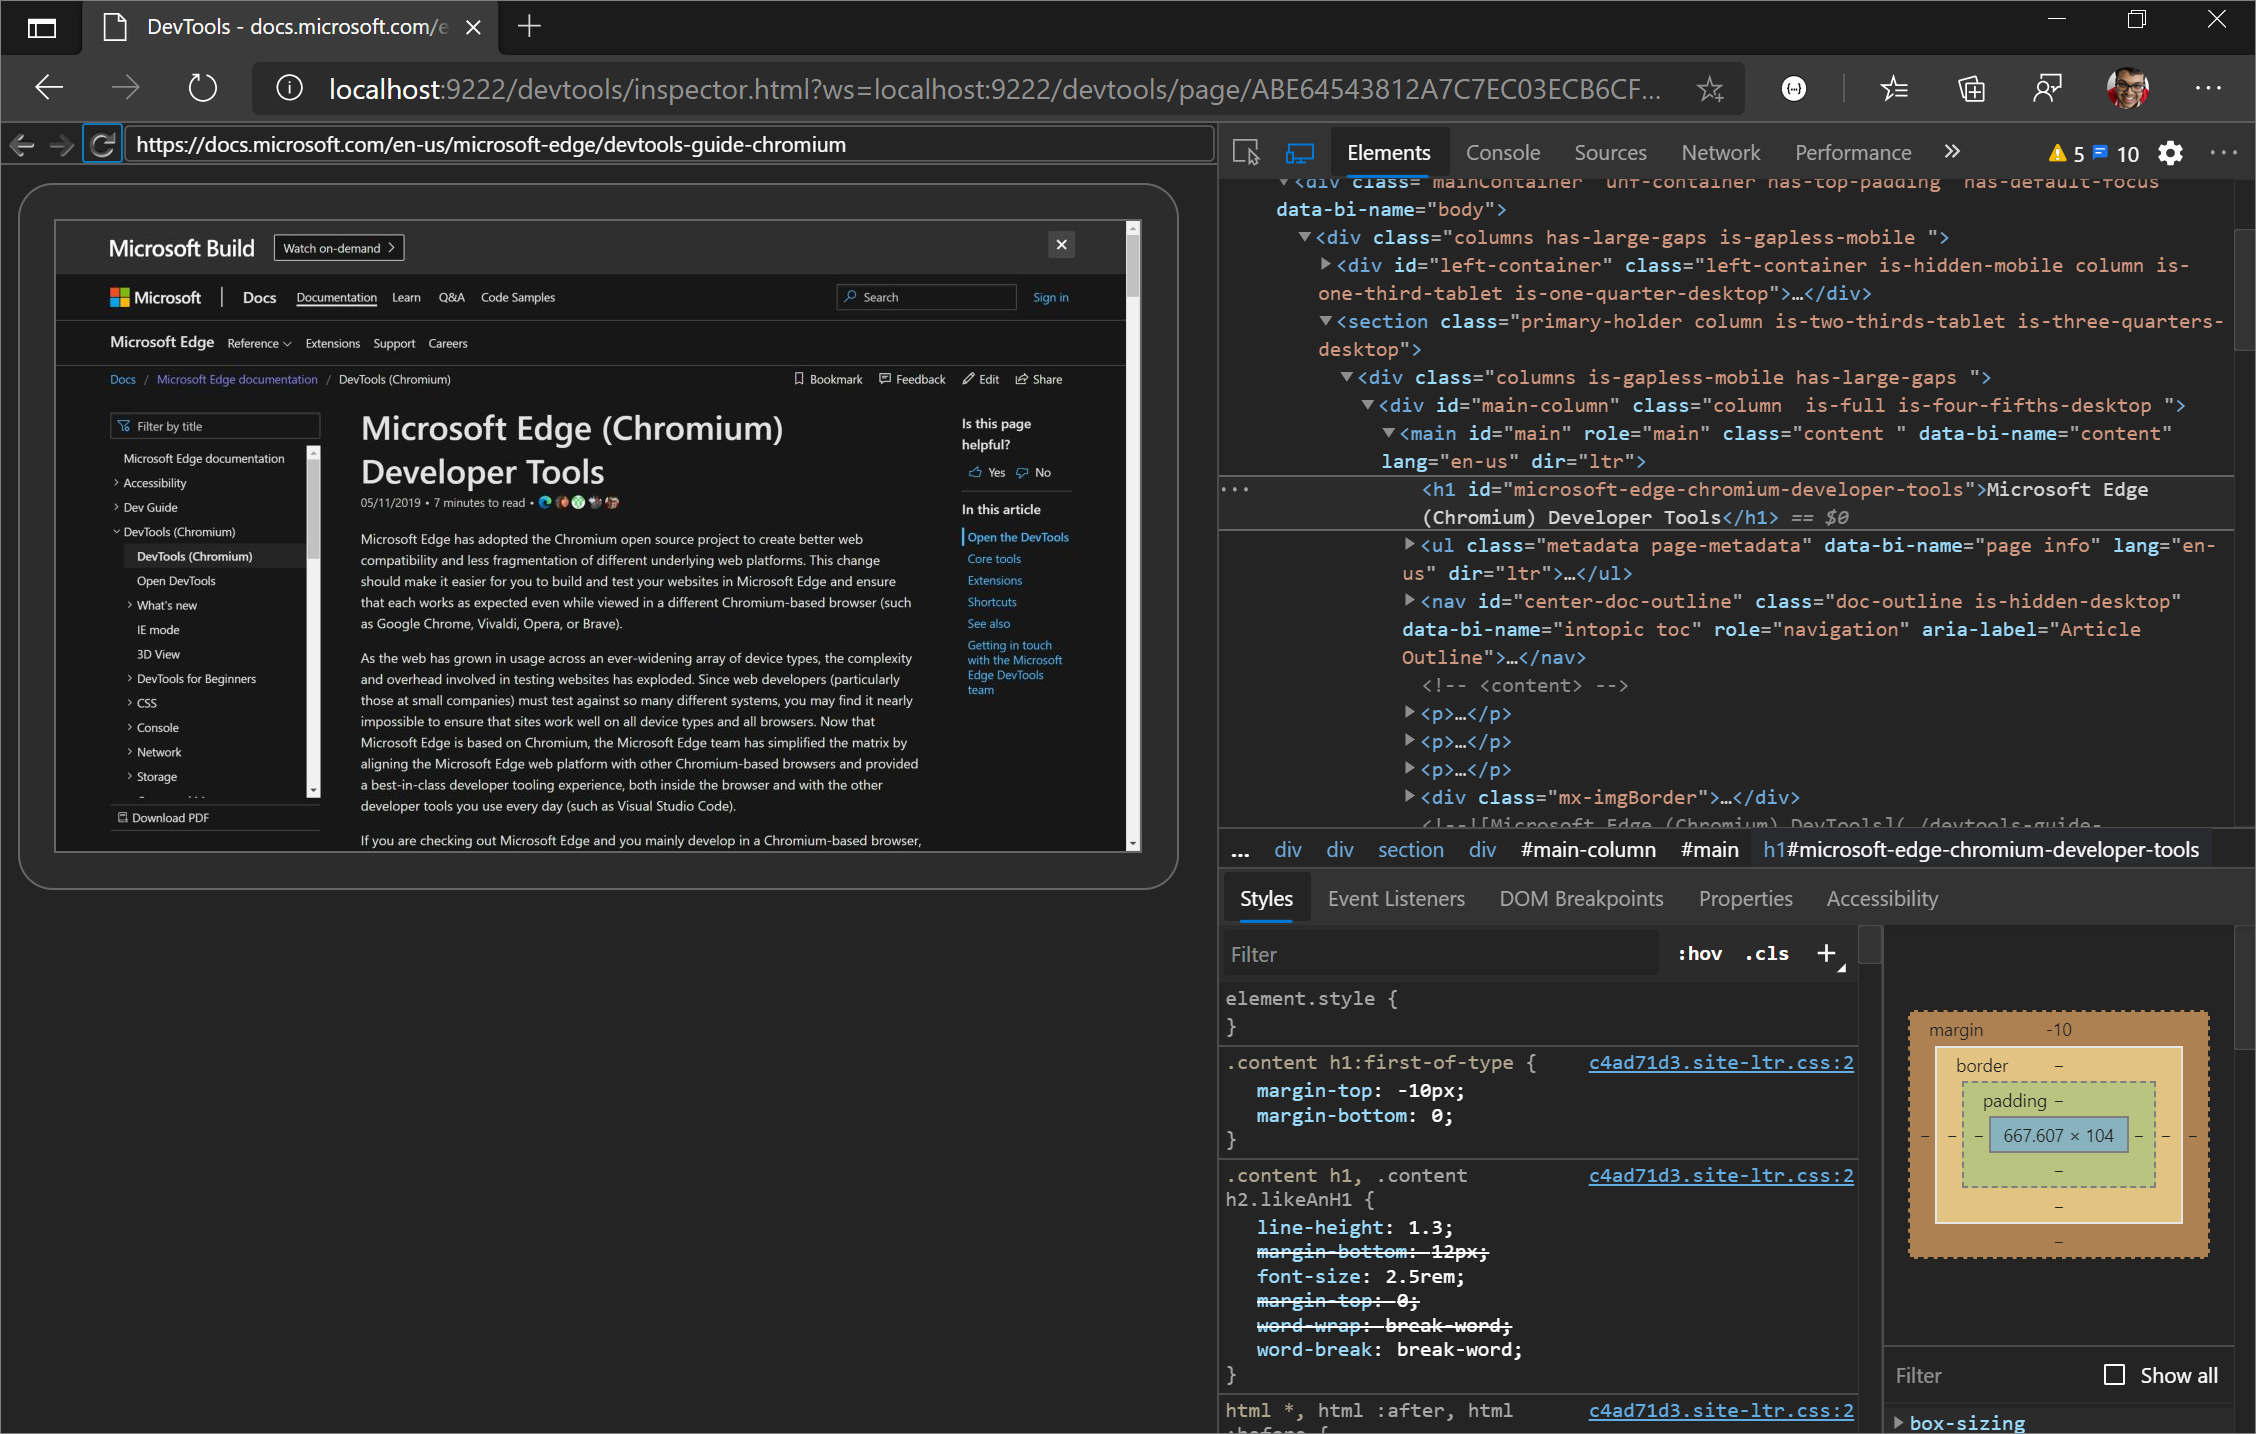Viewport: 2256px width, 1434px height.
Task: Switch to the Styles tab in DevTools
Action: tap(1264, 898)
